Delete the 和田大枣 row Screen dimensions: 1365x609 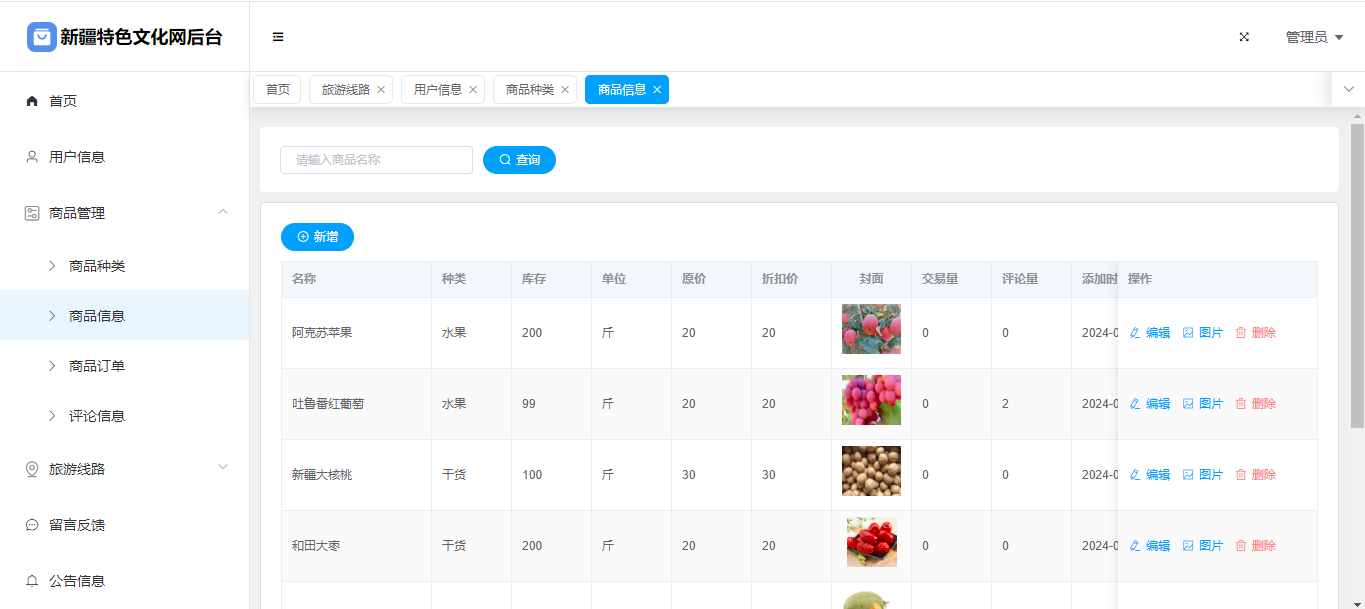pyautogui.click(x=1256, y=546)
